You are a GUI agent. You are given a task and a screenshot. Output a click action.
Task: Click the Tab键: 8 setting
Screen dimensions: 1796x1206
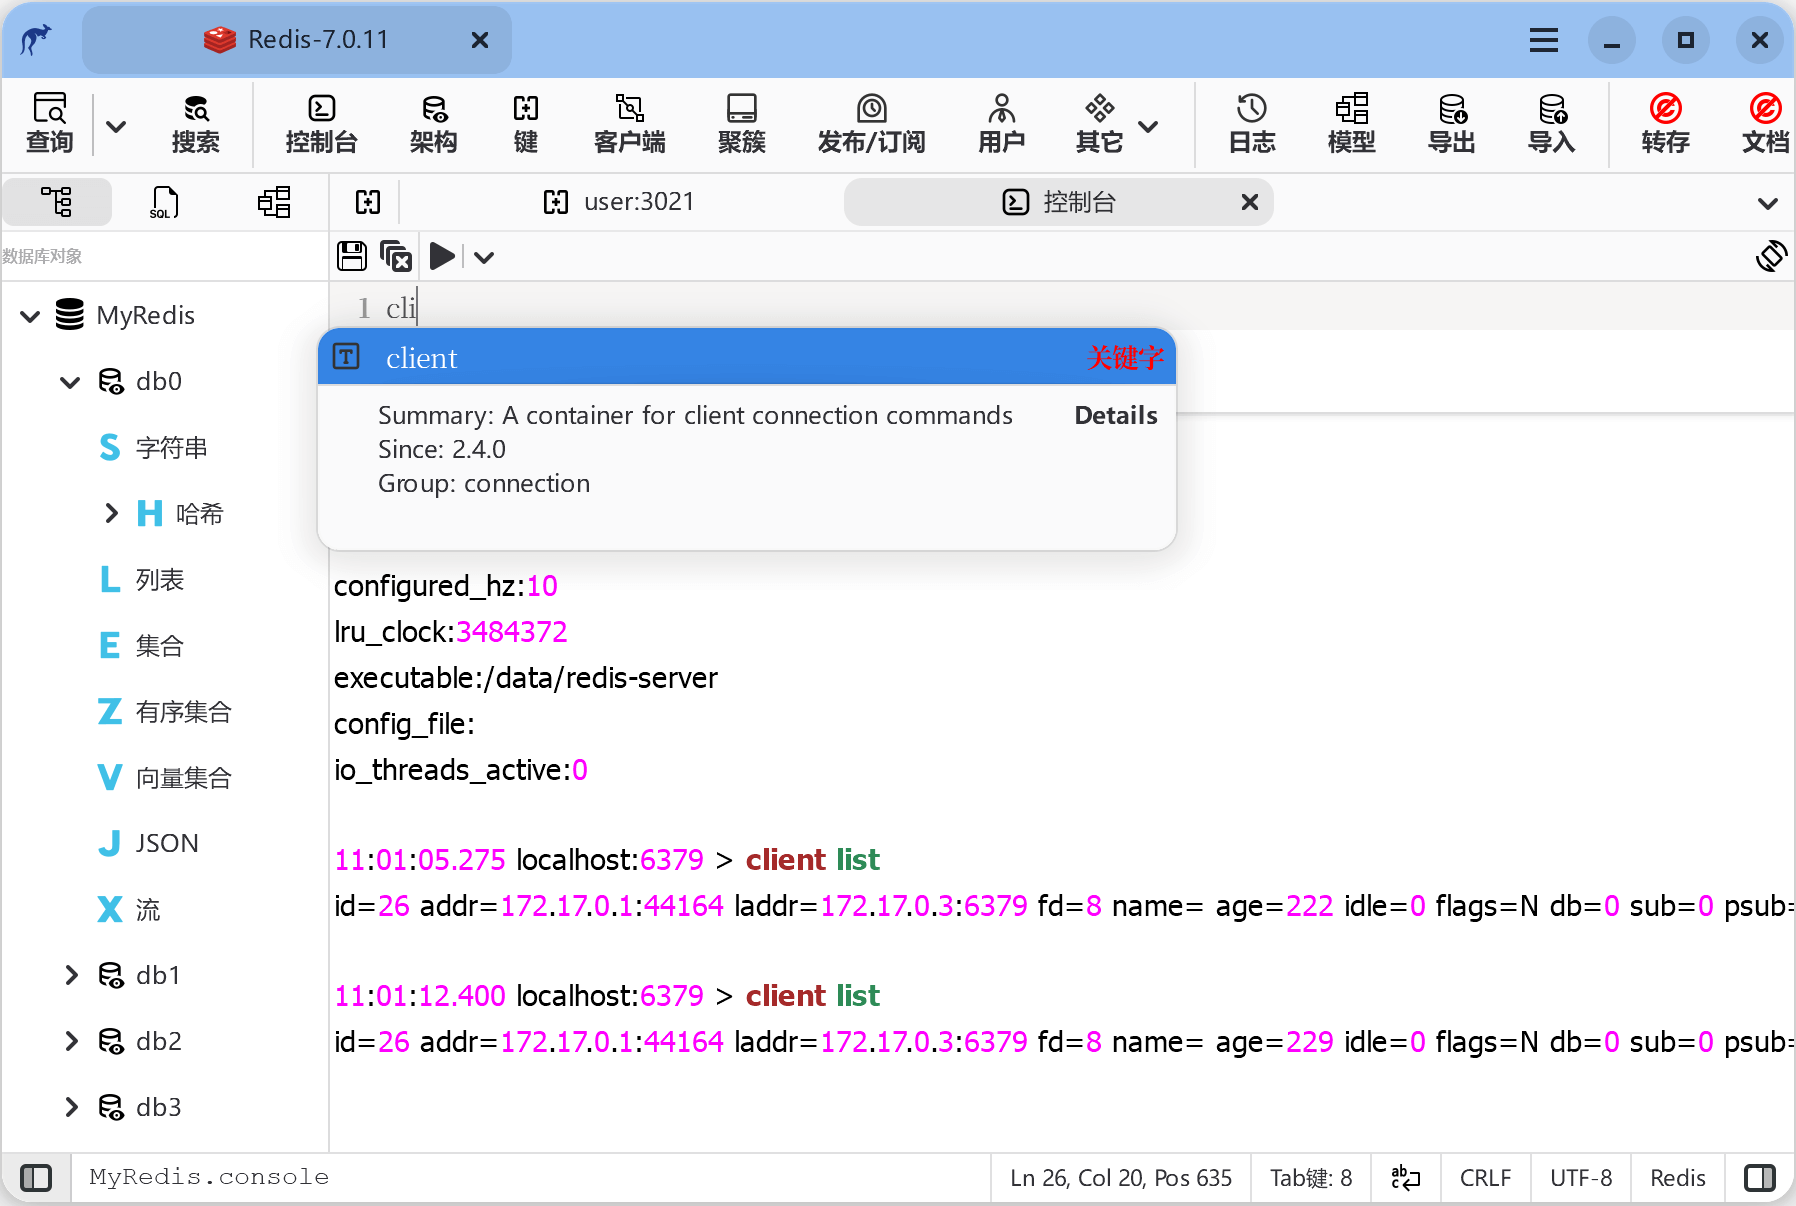1311,1178
